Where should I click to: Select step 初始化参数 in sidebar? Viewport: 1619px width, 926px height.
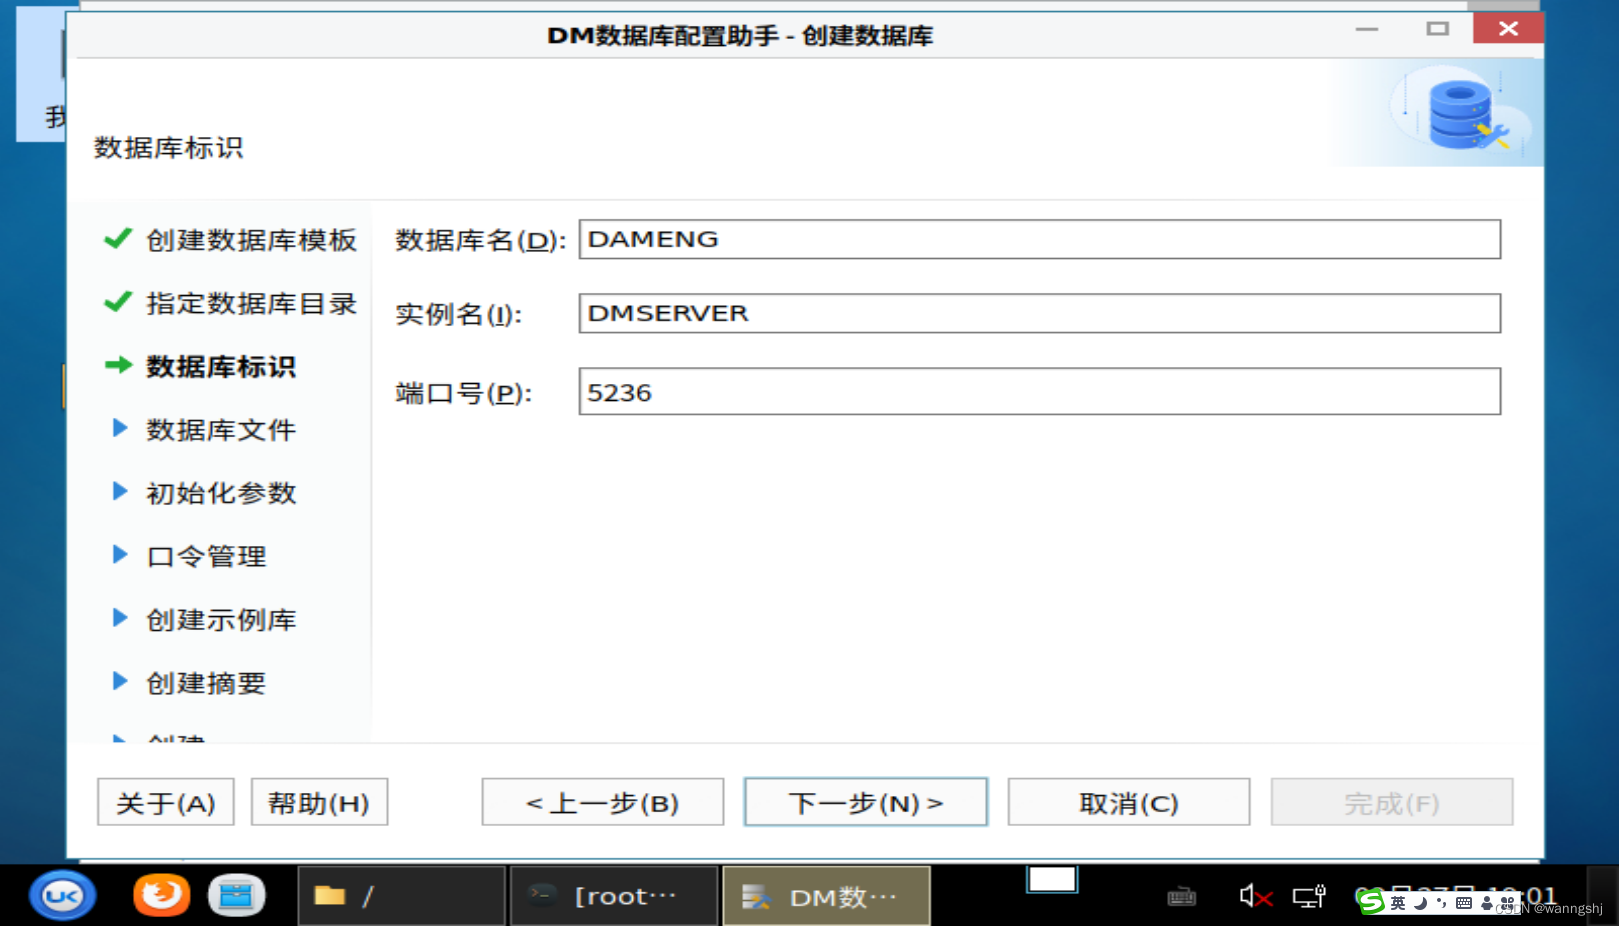(221, 493)
